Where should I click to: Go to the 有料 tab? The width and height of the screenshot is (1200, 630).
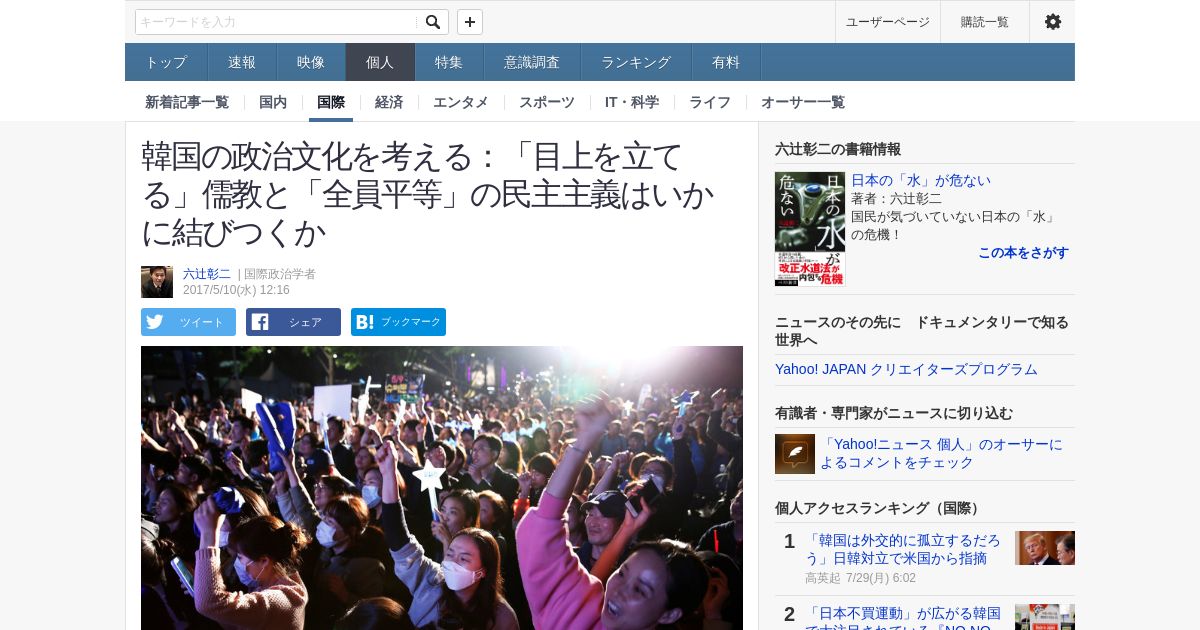pos(726,62)
